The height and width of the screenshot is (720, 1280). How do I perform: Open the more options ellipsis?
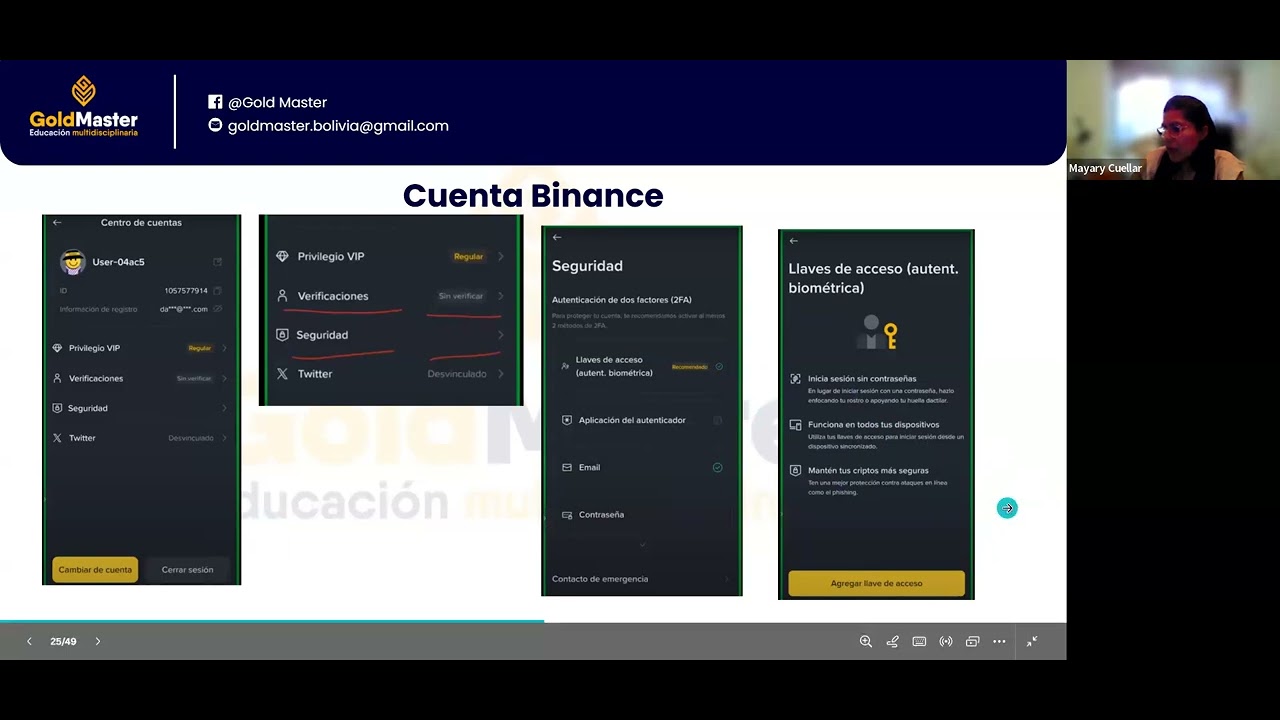coord(999,641)
